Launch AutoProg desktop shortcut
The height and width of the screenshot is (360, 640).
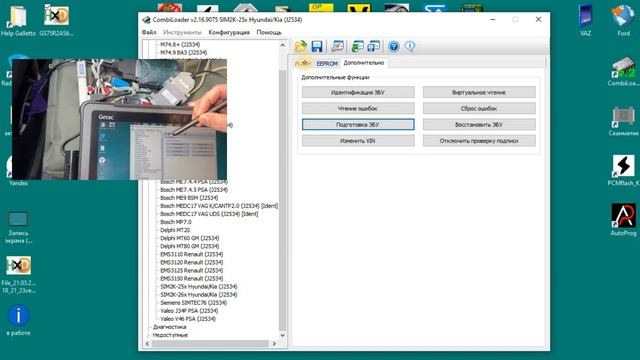coord(623,220)
